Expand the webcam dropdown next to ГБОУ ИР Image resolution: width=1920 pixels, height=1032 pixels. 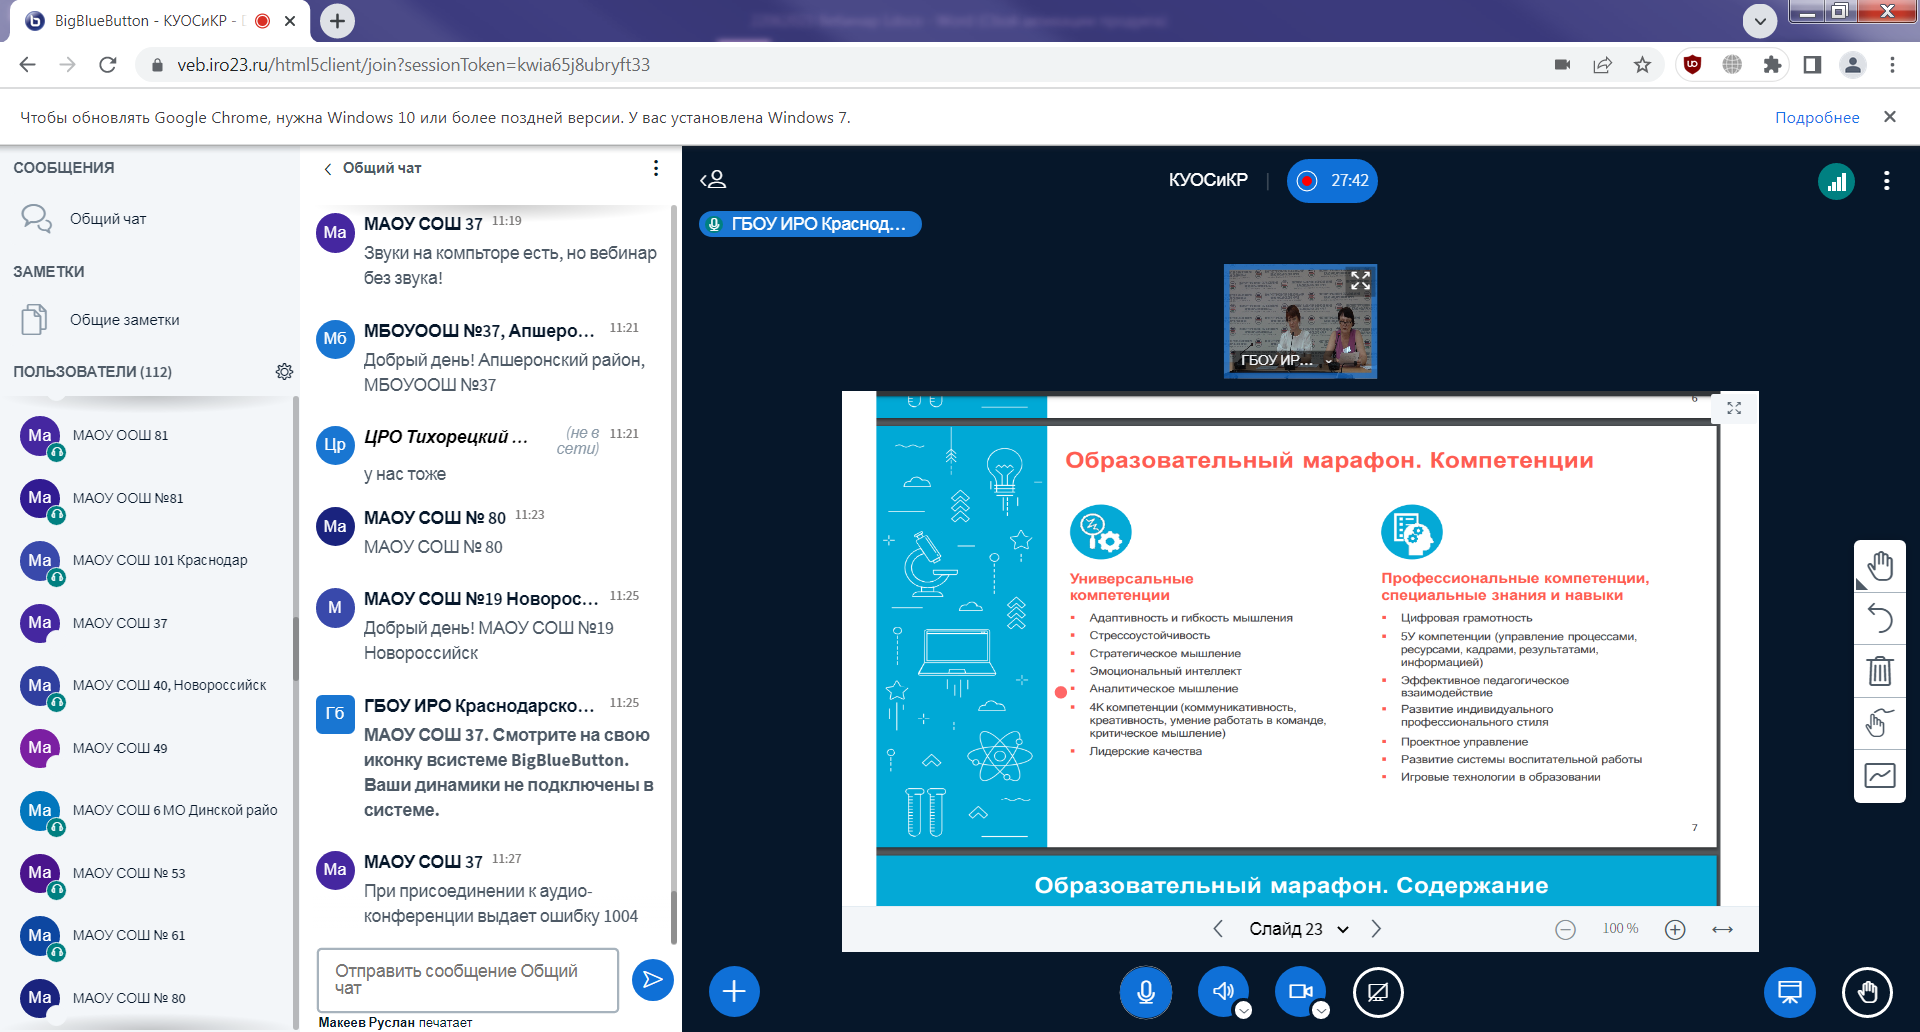point(1329,361)
